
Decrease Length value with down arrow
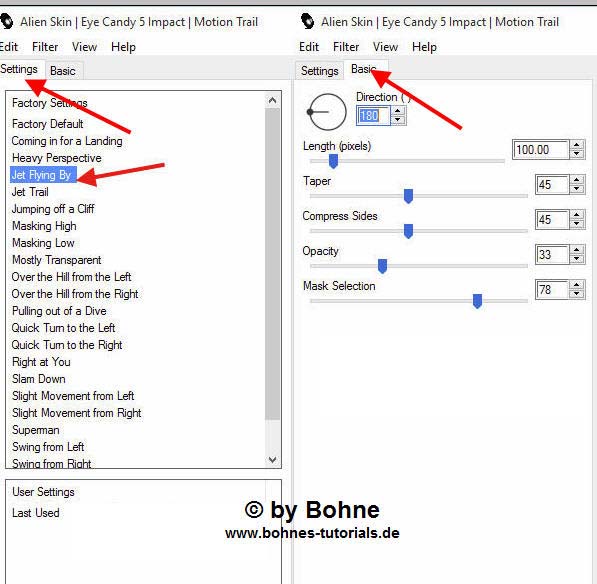point(577,153)
